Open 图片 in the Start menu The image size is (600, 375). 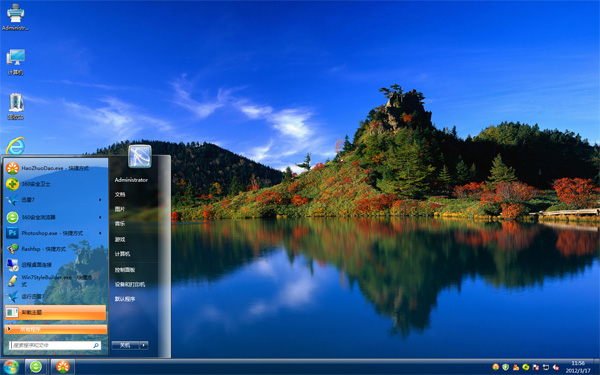[120, 209]
